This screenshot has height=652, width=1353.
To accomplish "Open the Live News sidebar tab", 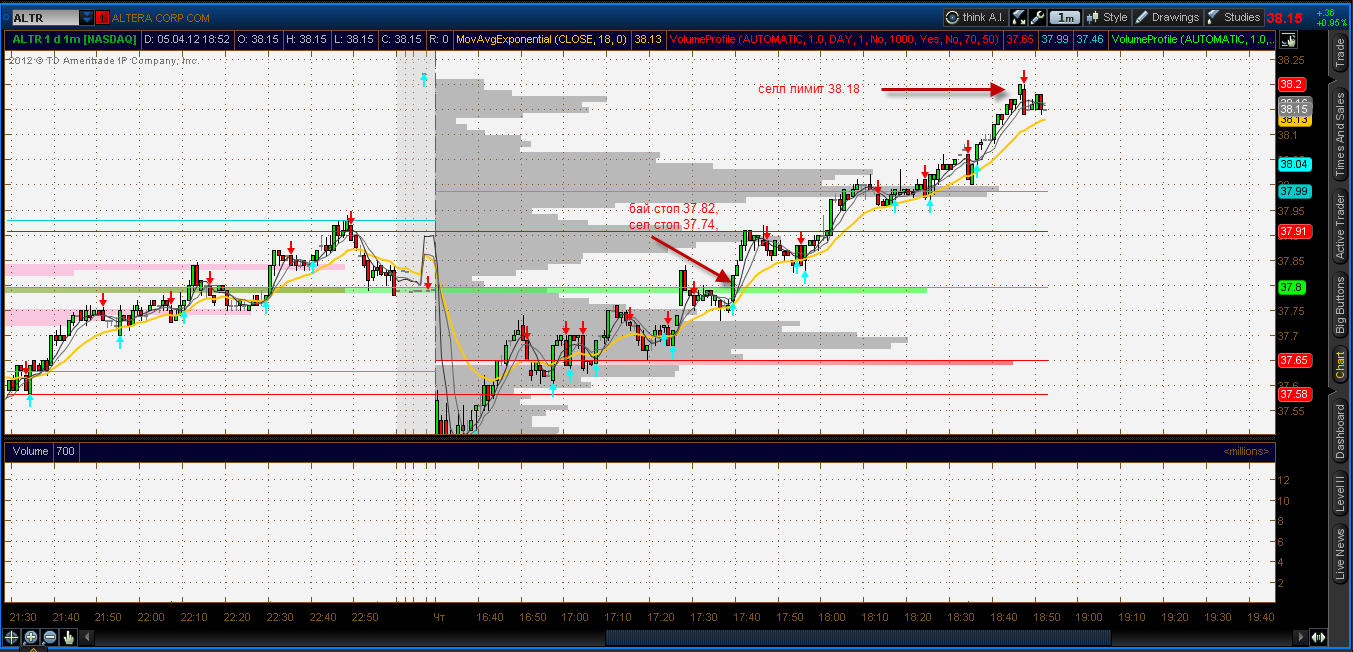I will click(1340, 556).
